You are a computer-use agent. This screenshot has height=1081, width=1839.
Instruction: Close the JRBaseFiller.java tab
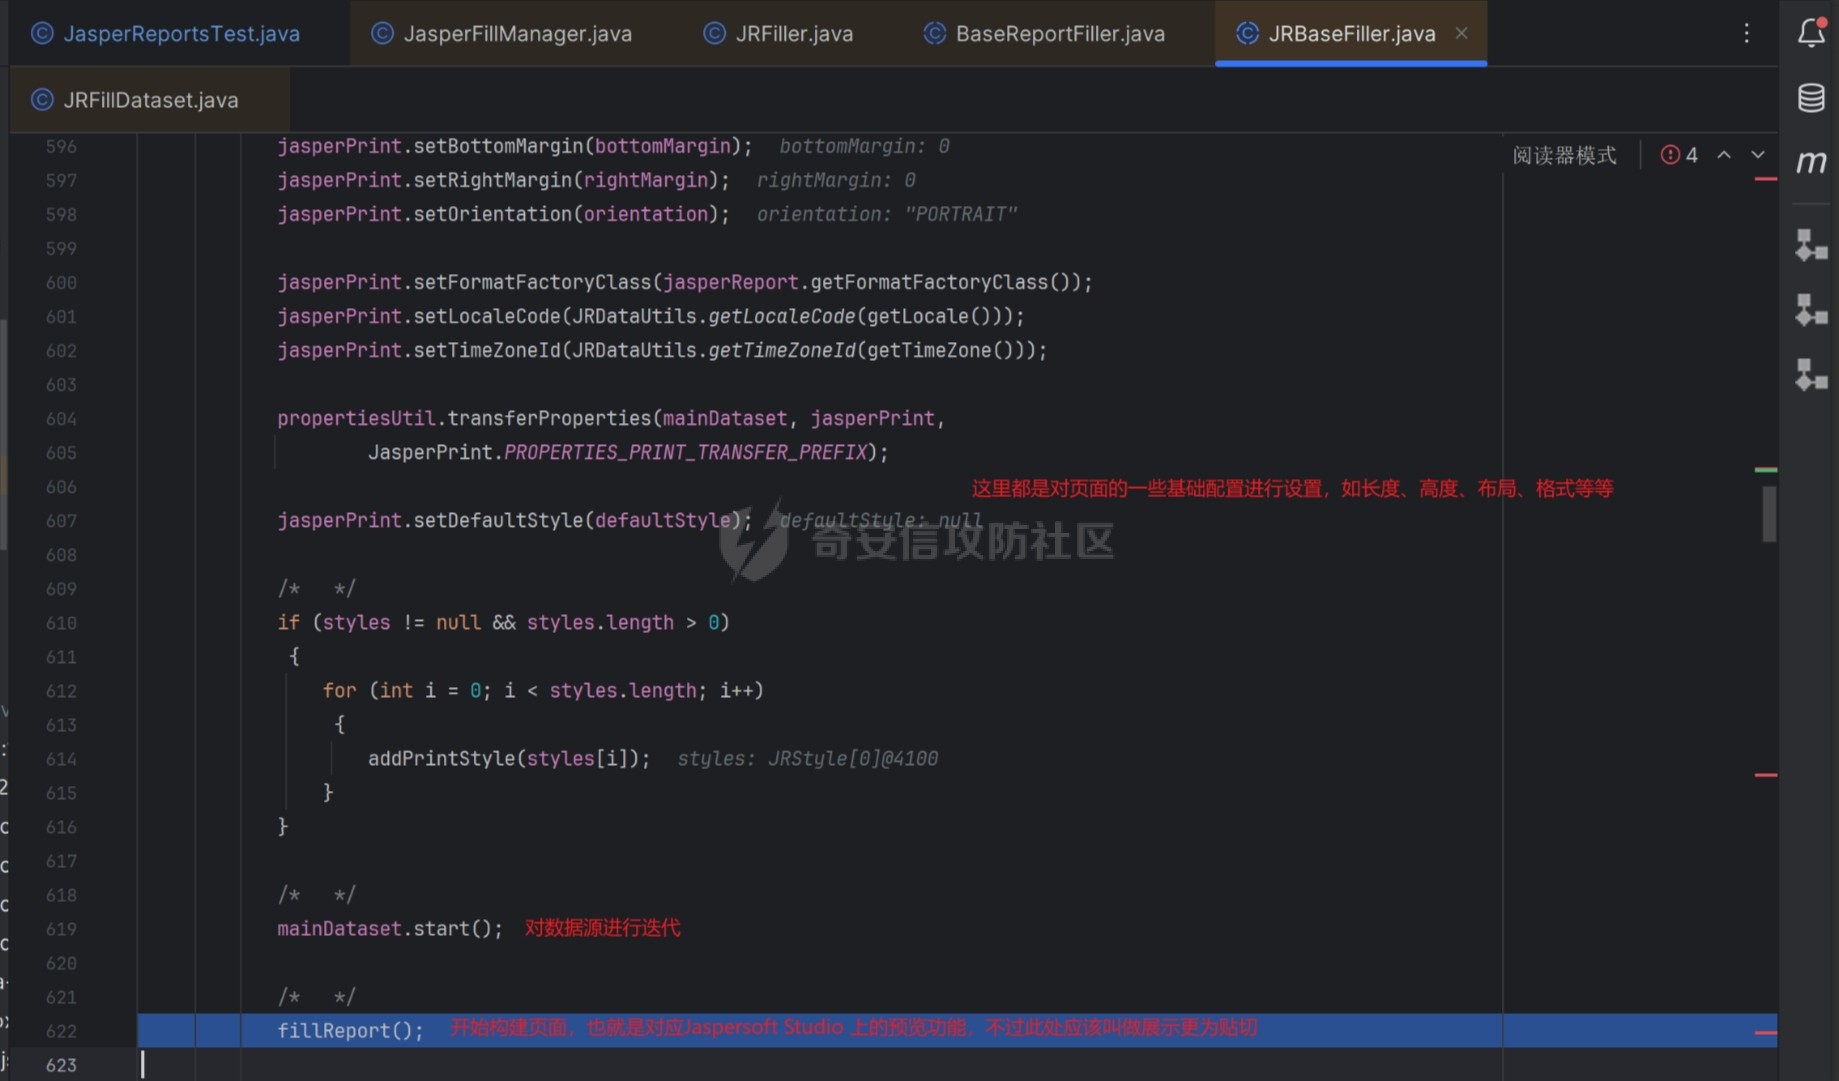[1462, 33]
